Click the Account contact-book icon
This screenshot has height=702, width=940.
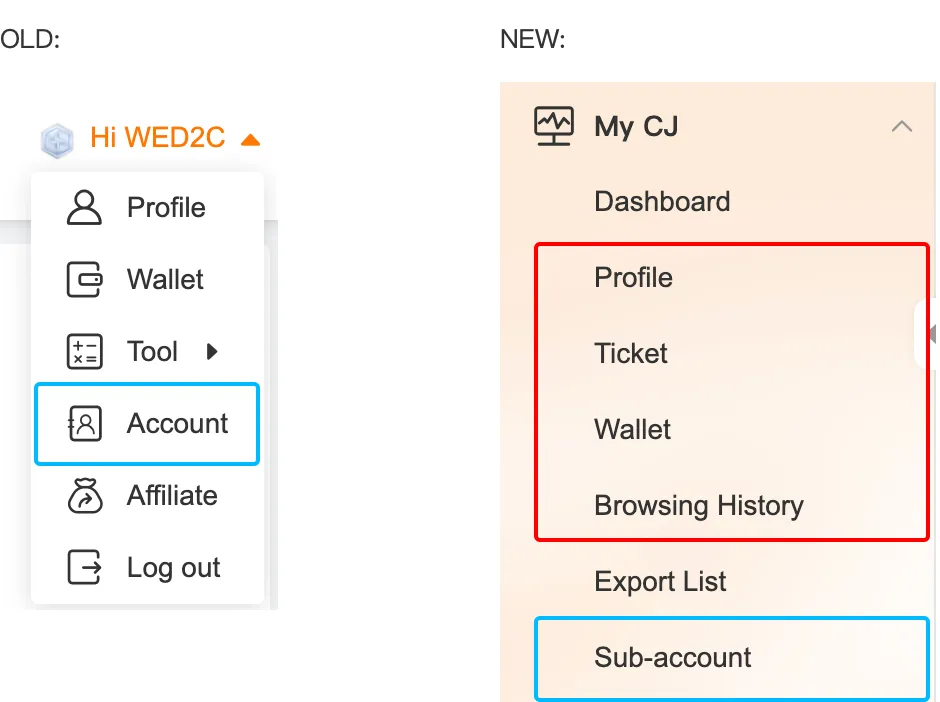84,424
